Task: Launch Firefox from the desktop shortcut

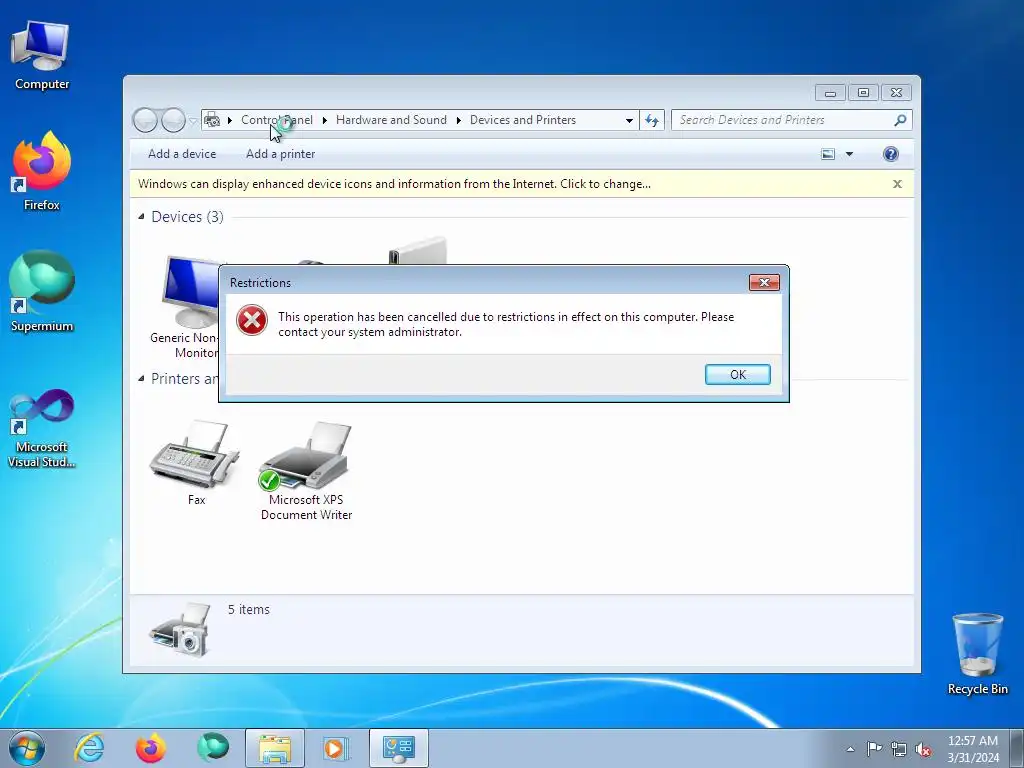Action: 42,172
